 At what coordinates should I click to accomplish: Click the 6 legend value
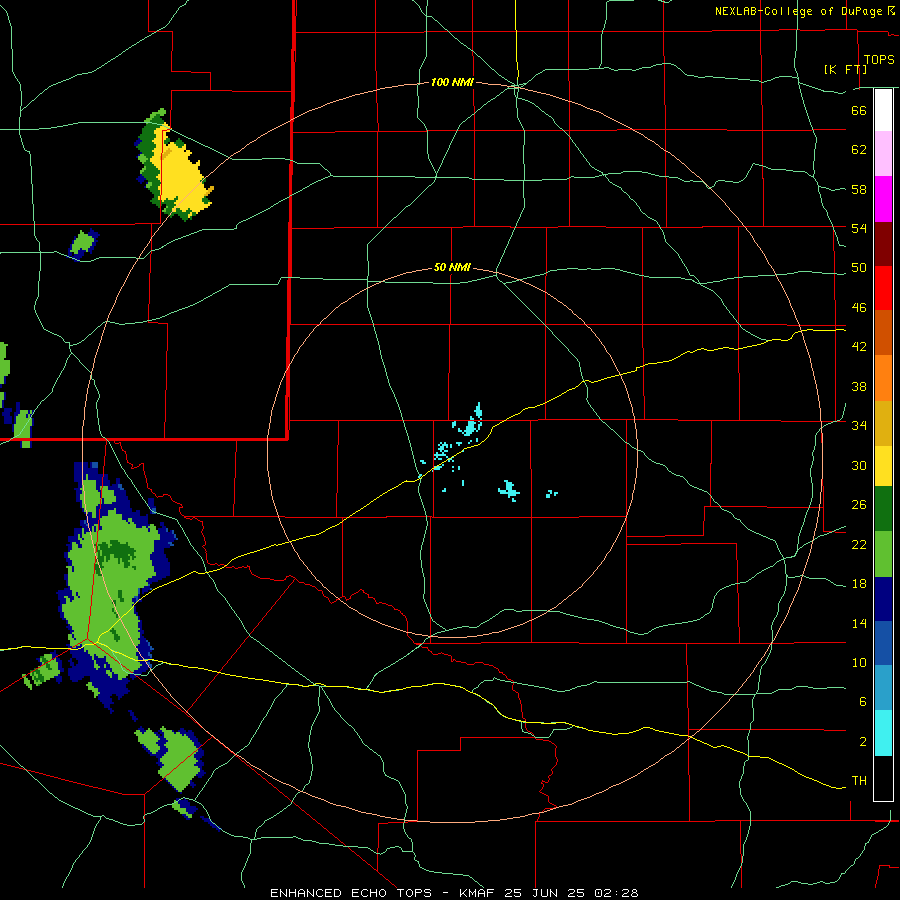[862, 701]
